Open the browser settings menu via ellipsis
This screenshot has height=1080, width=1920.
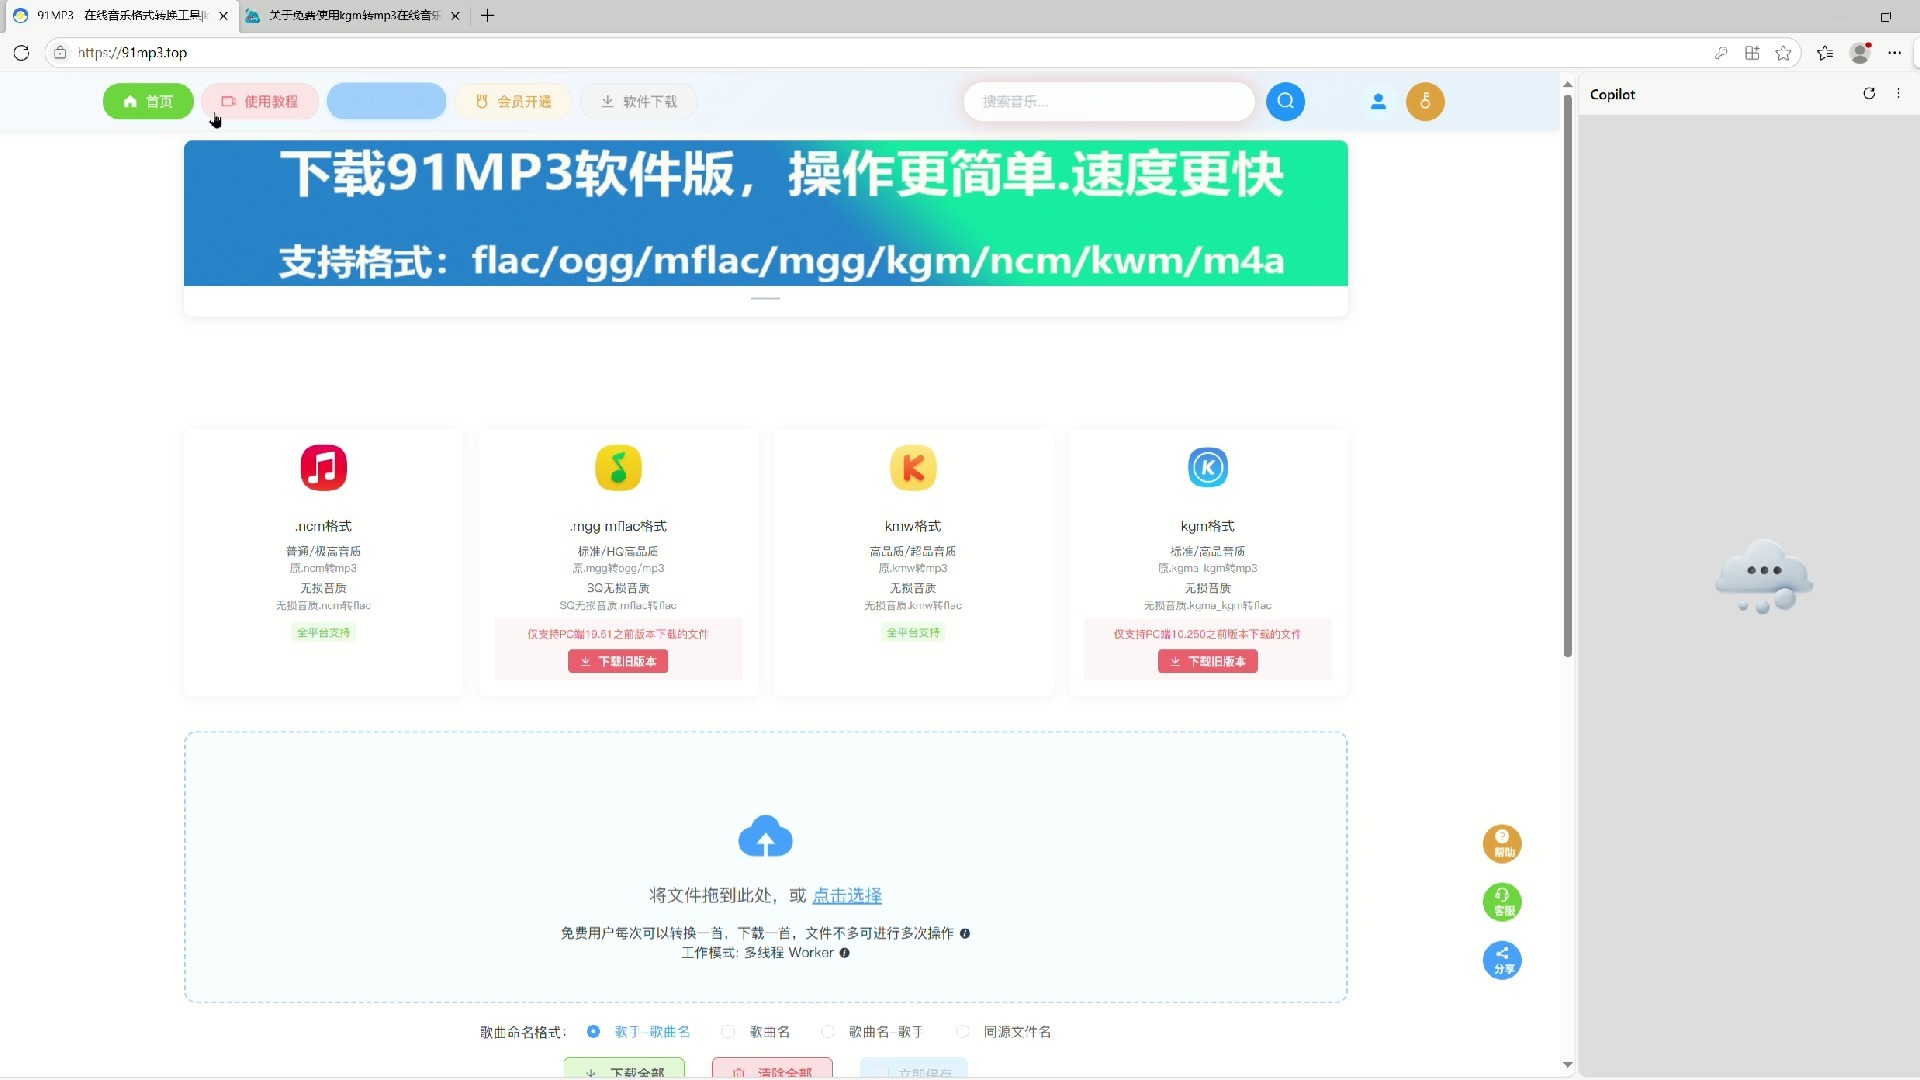[x=1893, y=52]
